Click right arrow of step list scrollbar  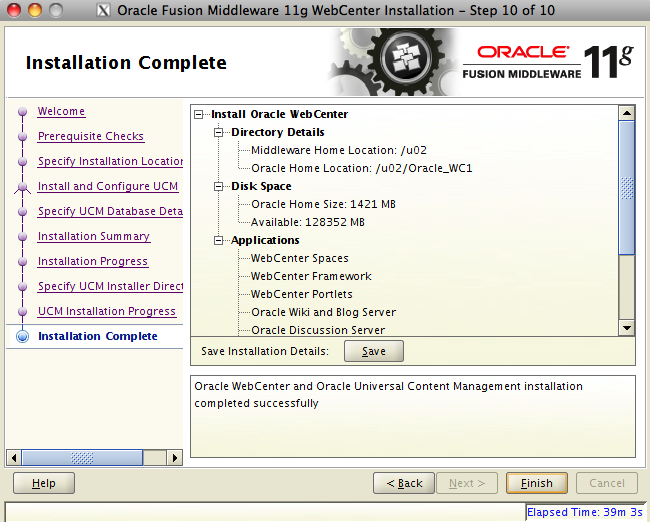click(175, 458)
